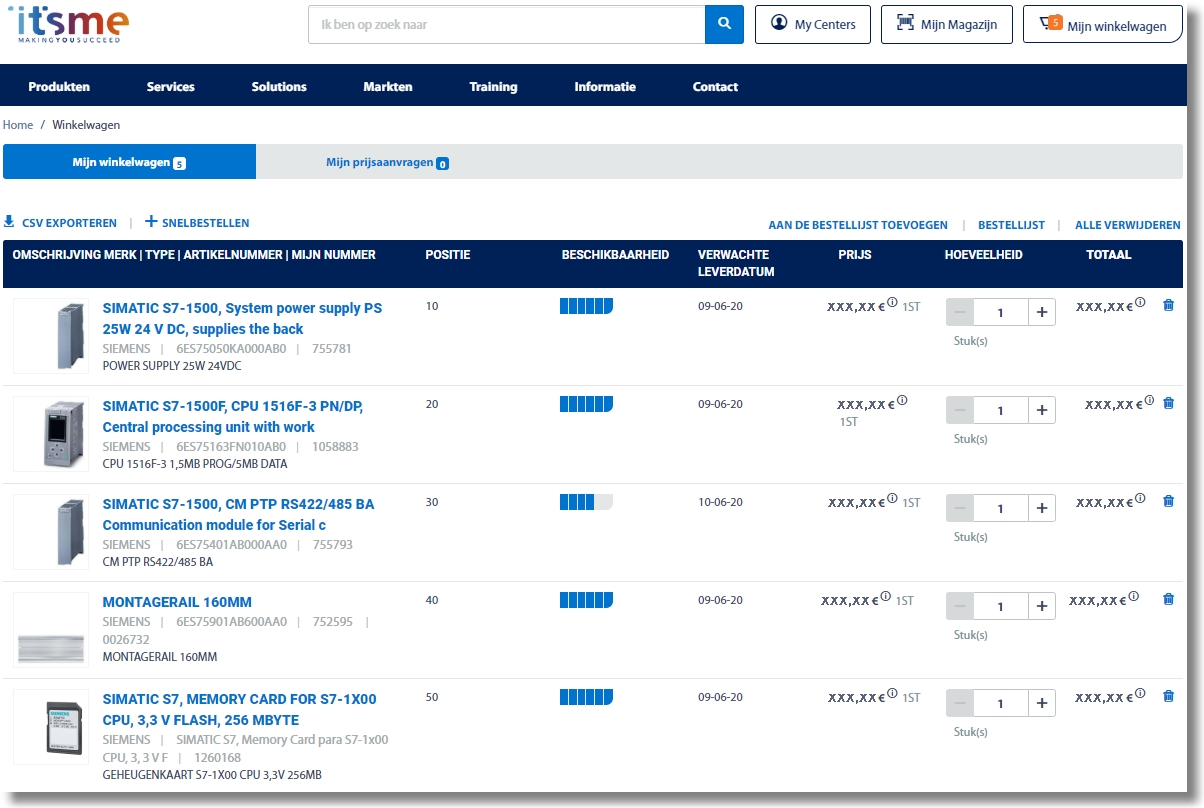This screenshot has height=808, width=1204.
Task: Show price info for CM PTP RS422/485
Action: (892, 499)
